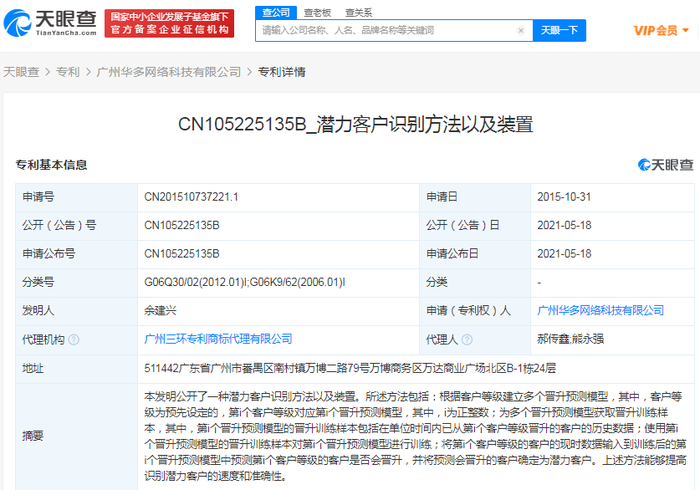Select application date 2015-10-31

[x=564, y=197]
